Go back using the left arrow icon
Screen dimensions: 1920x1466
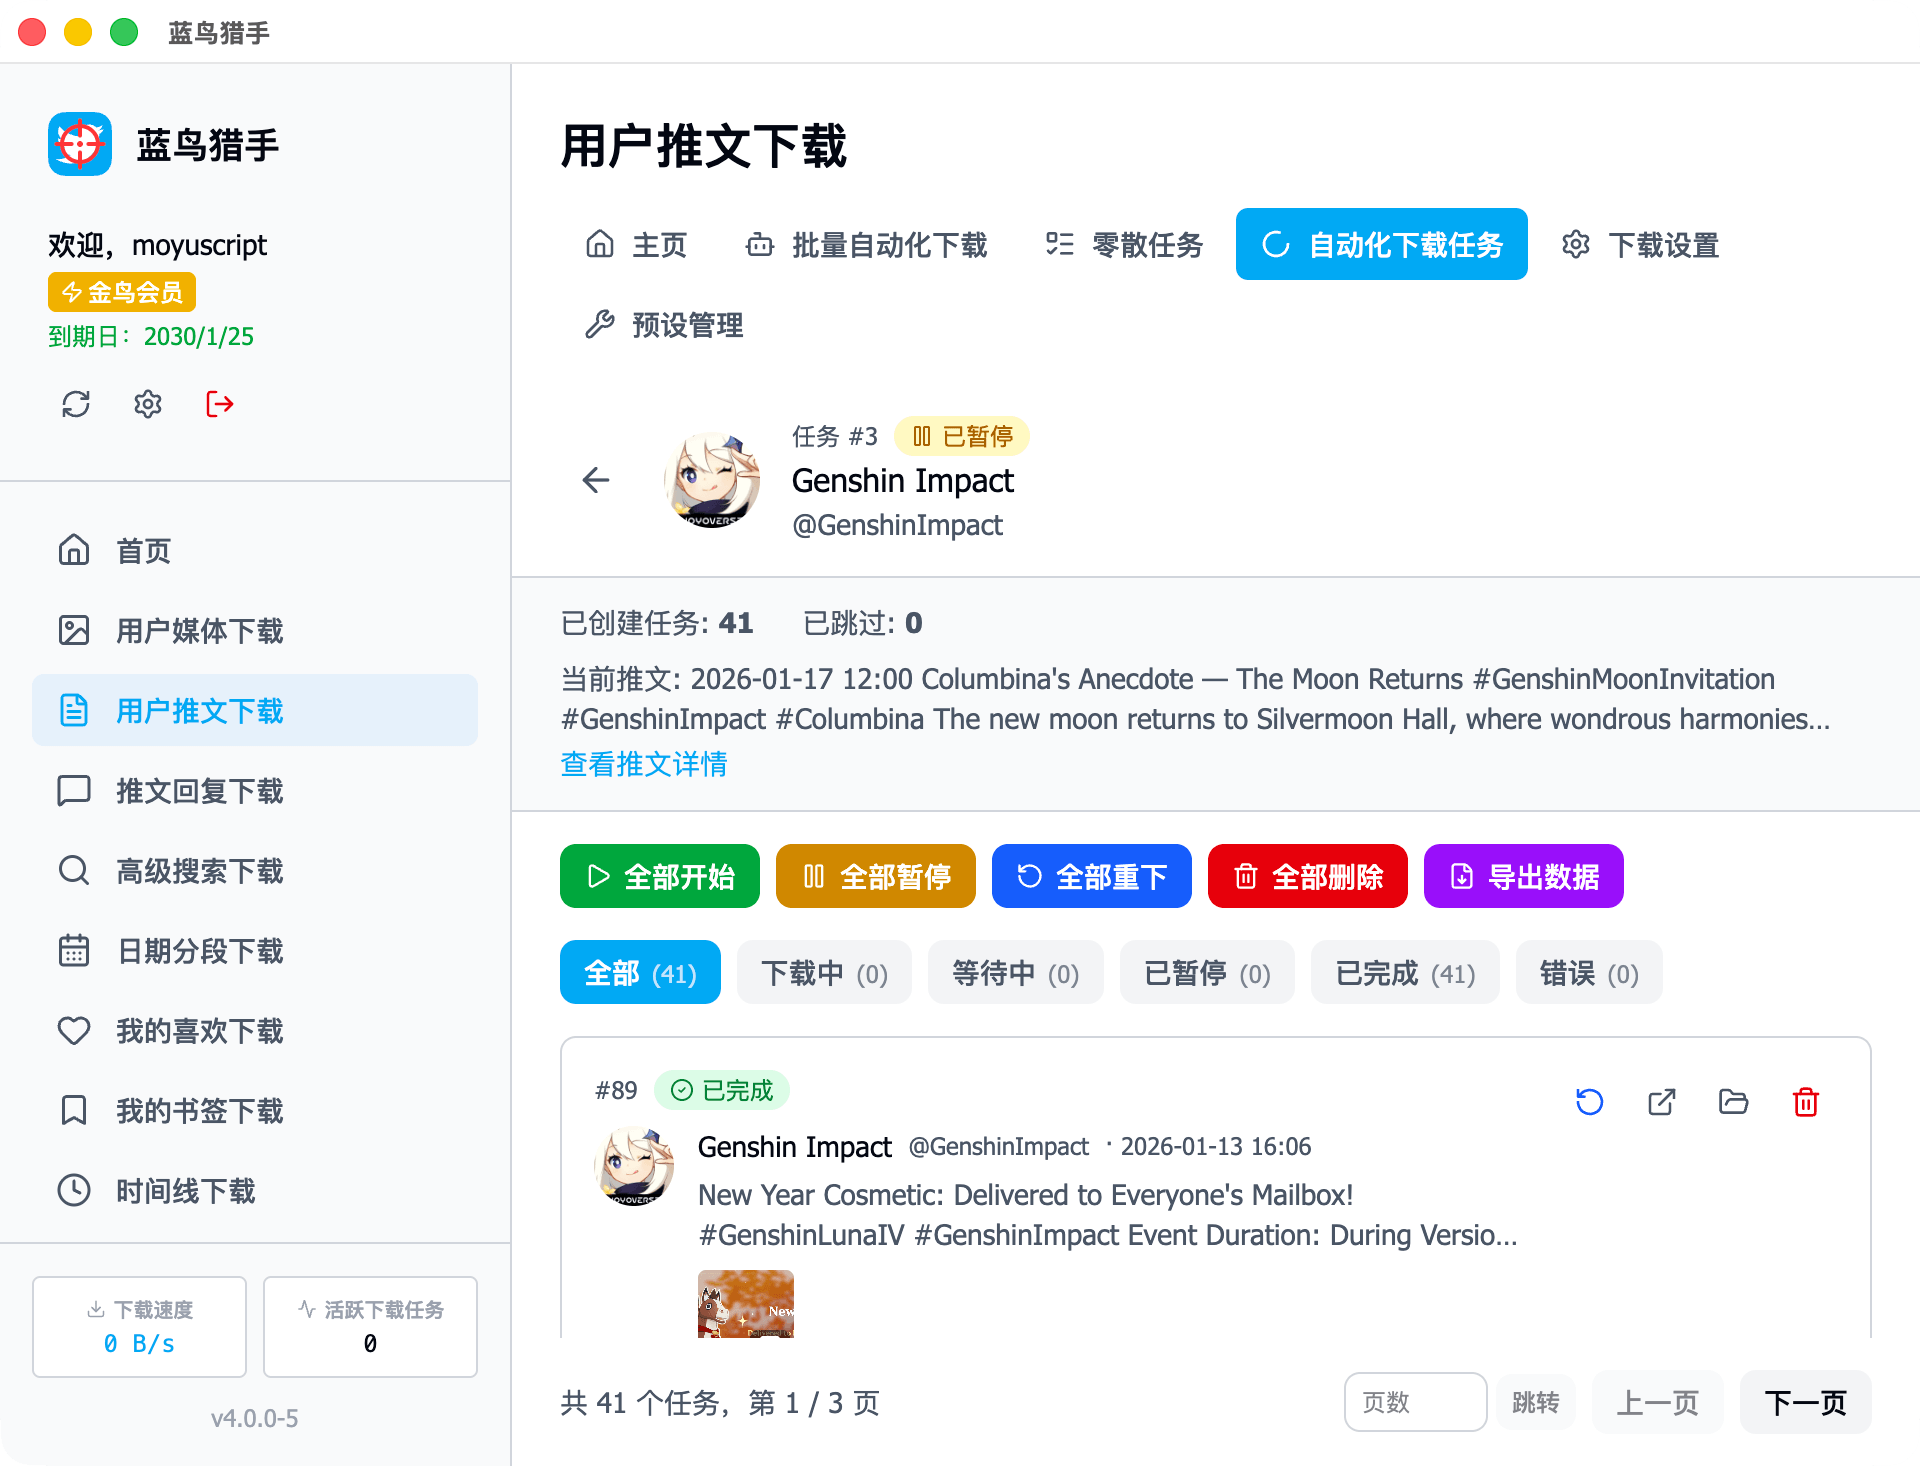tap(596, 480)
